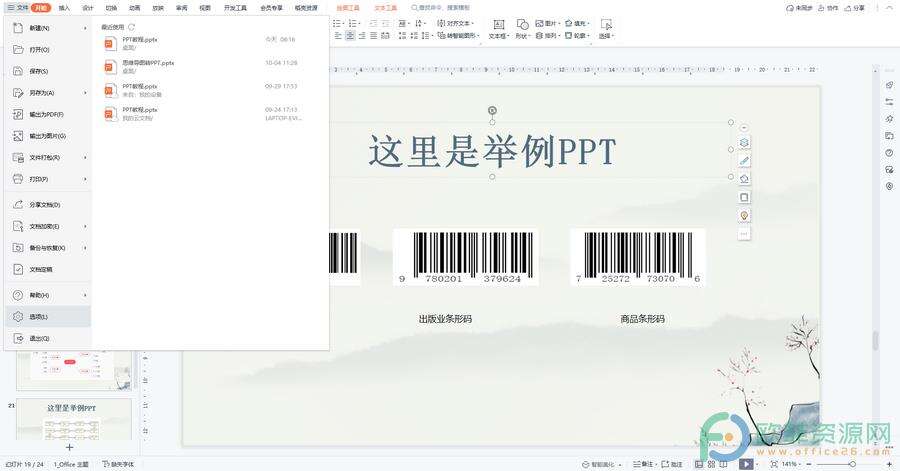
Task: Open the 绘图工具 tab
Action: click(348, 8)
